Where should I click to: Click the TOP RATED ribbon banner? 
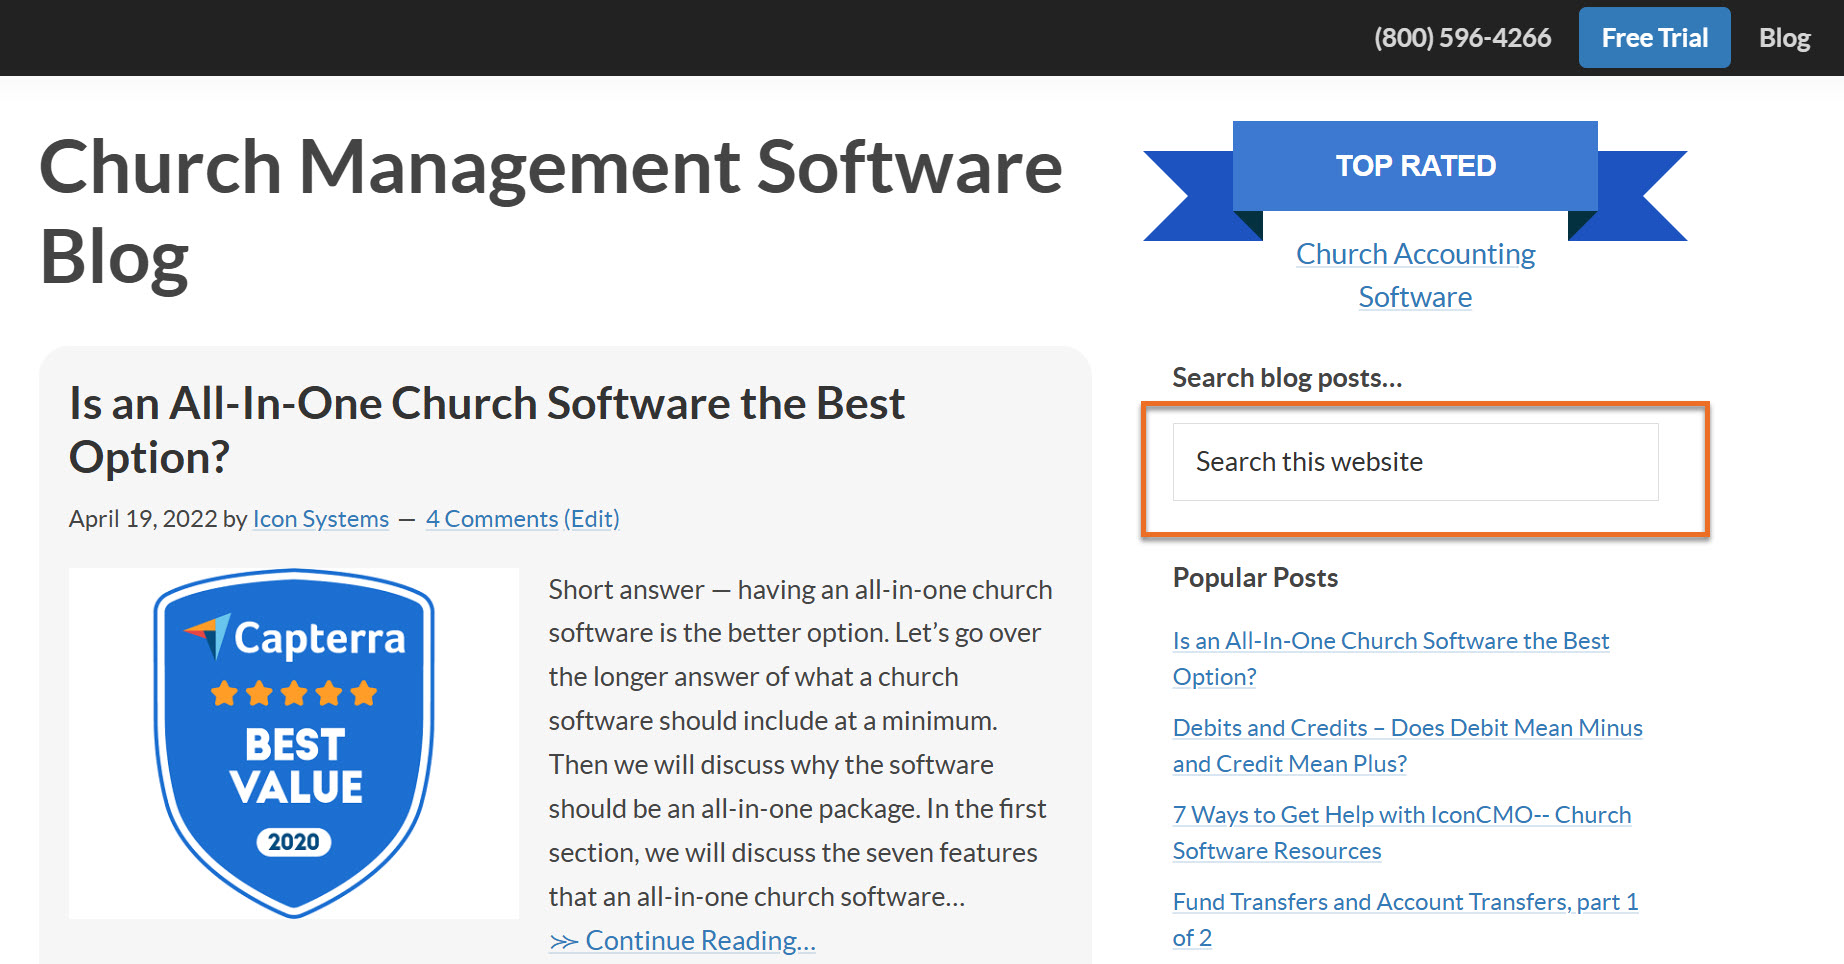point(1415,166)
